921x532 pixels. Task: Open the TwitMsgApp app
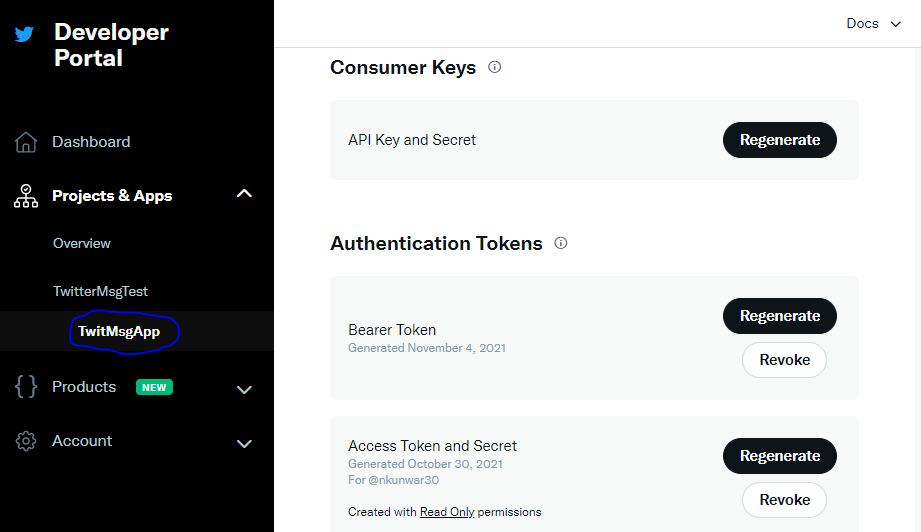(x=119, y=331)
